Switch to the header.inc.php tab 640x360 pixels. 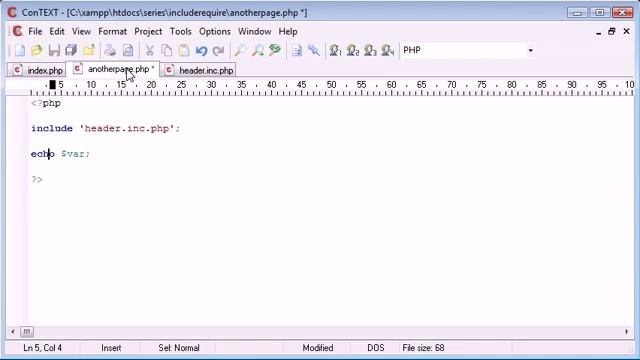click(199, 70)
